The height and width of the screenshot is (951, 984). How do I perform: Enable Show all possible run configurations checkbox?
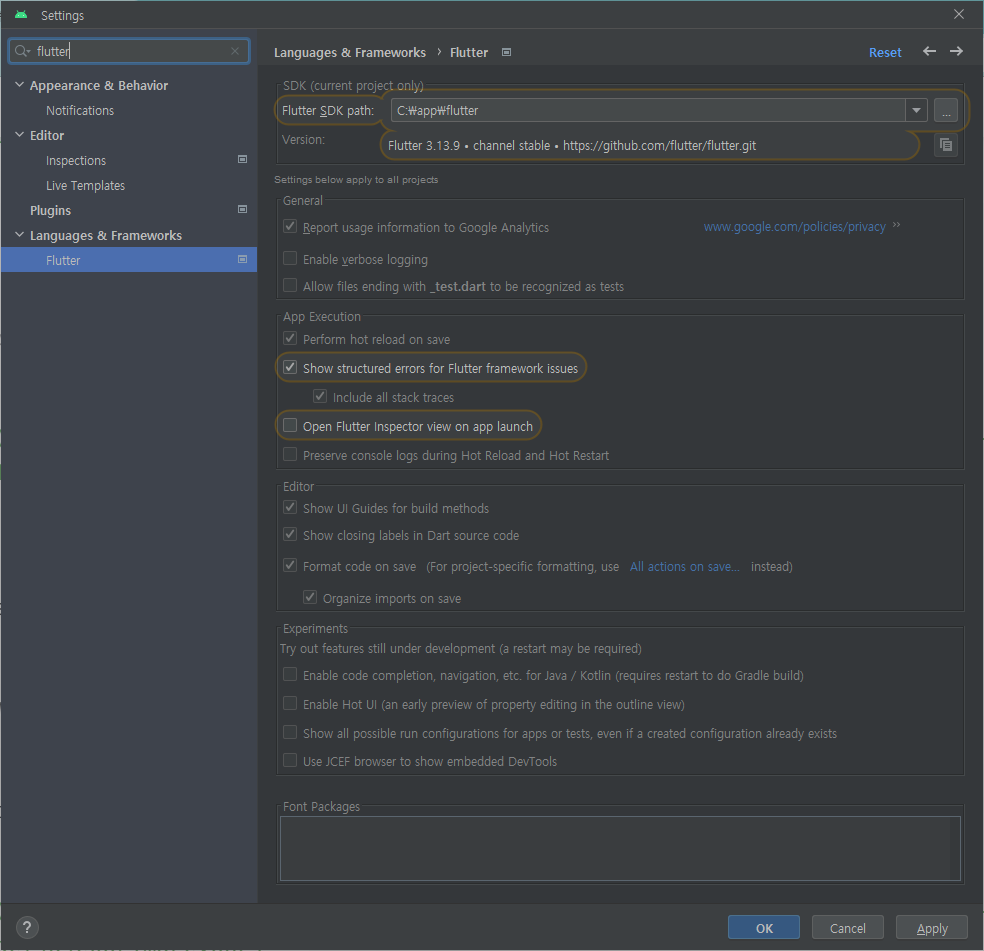290,732
